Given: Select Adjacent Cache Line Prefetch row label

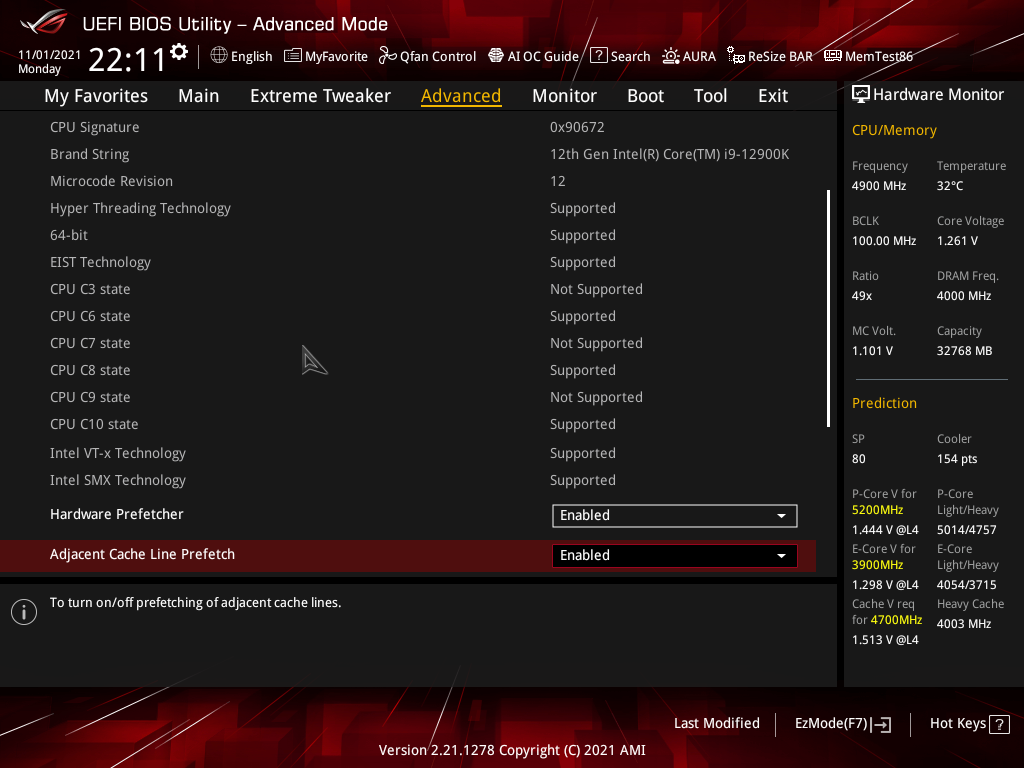Looking at the screenshot, I should (x=142, y=554).
